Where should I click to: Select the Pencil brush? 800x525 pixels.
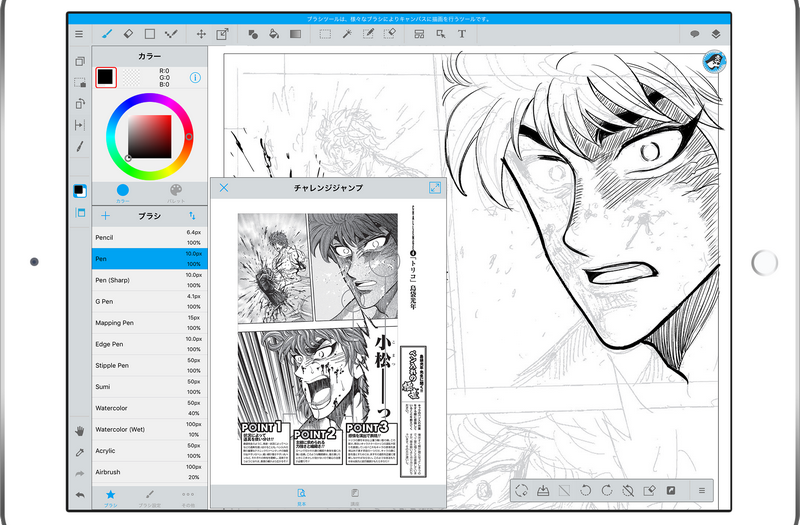(149, 238)
